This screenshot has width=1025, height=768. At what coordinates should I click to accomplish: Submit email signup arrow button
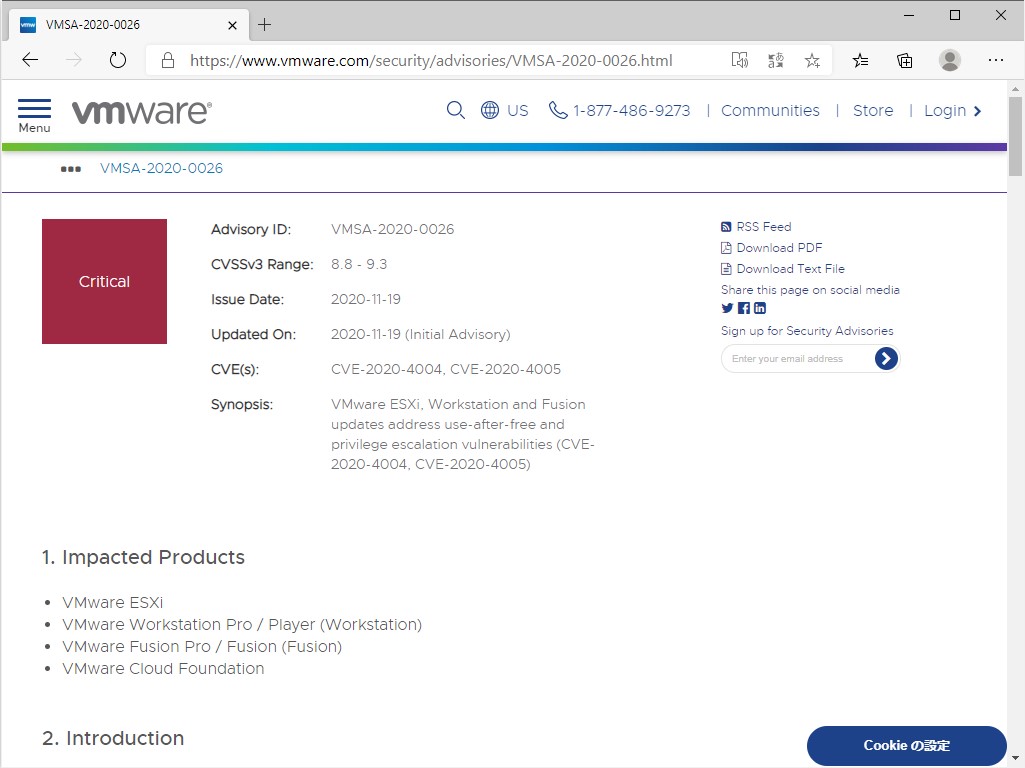886,358
